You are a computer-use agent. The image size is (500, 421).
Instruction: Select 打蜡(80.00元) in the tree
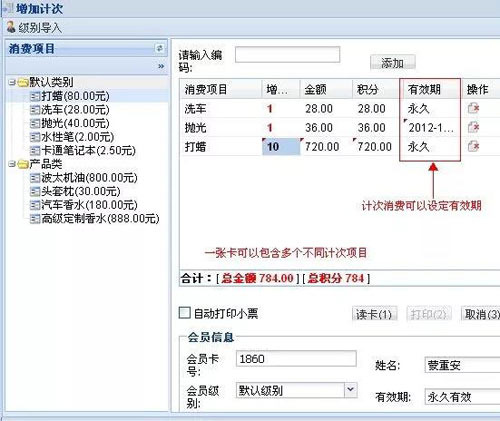(x=75, y=96)
